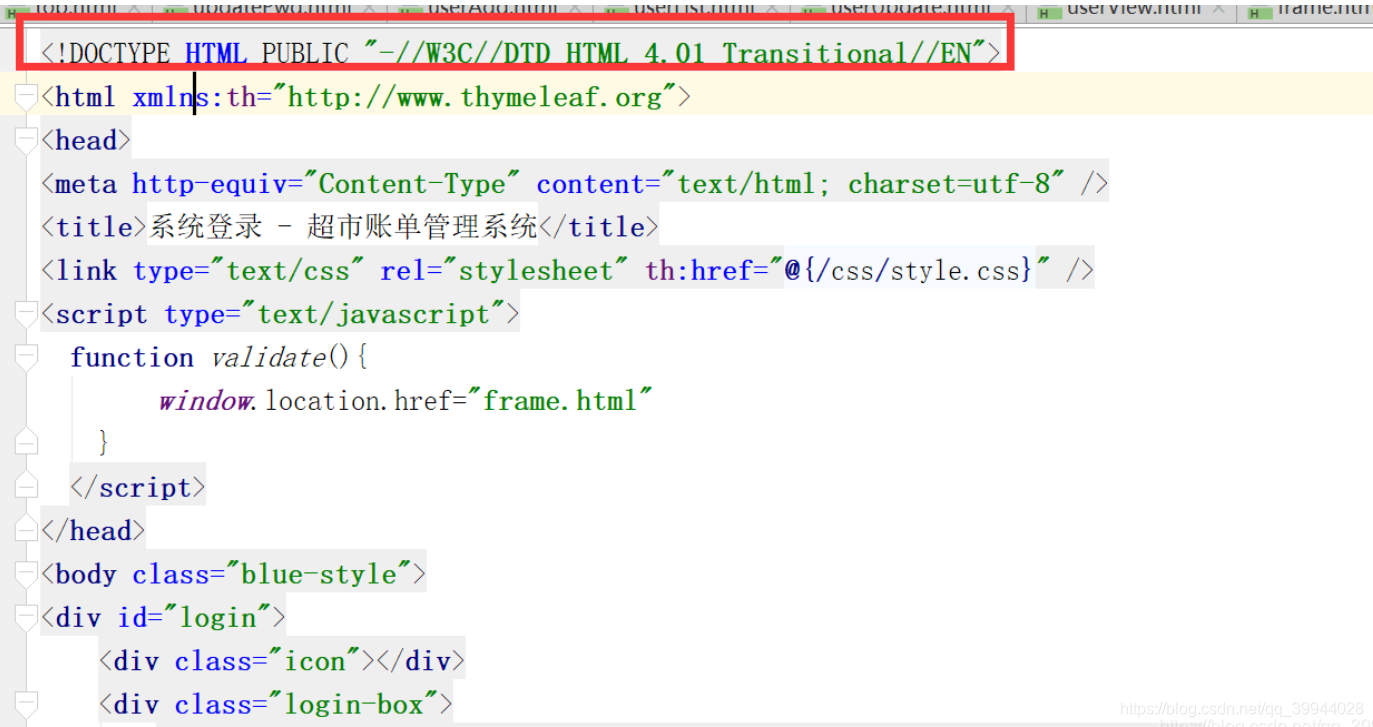Screen dimensions: 1373x727
Task: Click fold end marker beside closing brace
Action: tap(26, 442)
